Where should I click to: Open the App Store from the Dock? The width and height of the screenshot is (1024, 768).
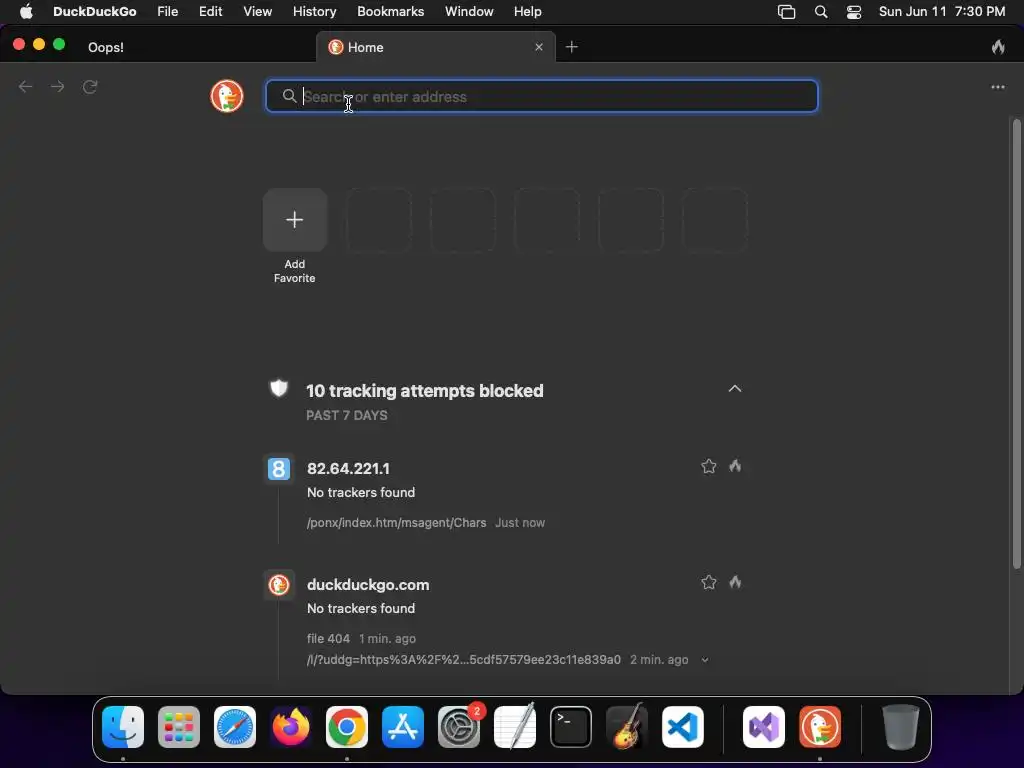click(403, 727)
